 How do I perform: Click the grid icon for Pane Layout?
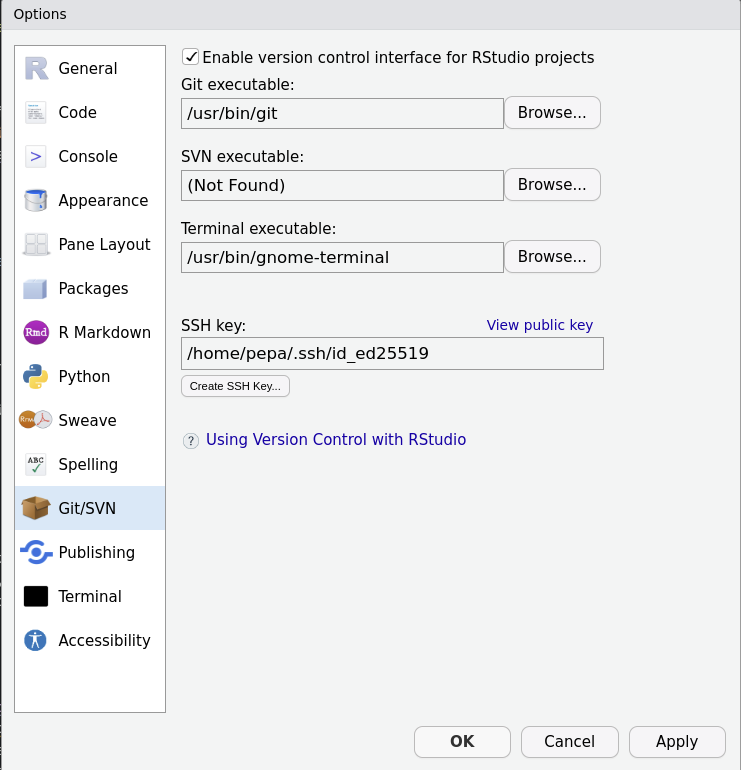(x=36, y=245)
